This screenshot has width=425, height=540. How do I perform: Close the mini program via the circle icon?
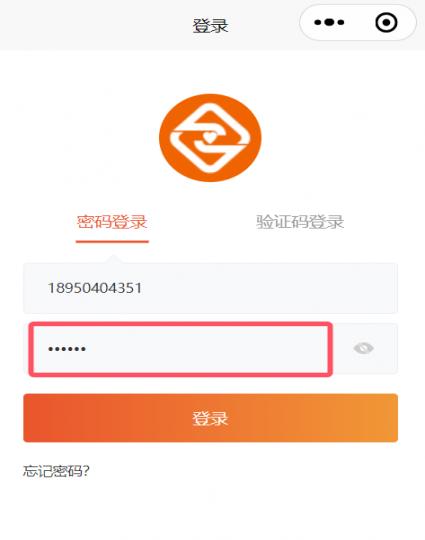pyautogui.click(x=386, y=22)
